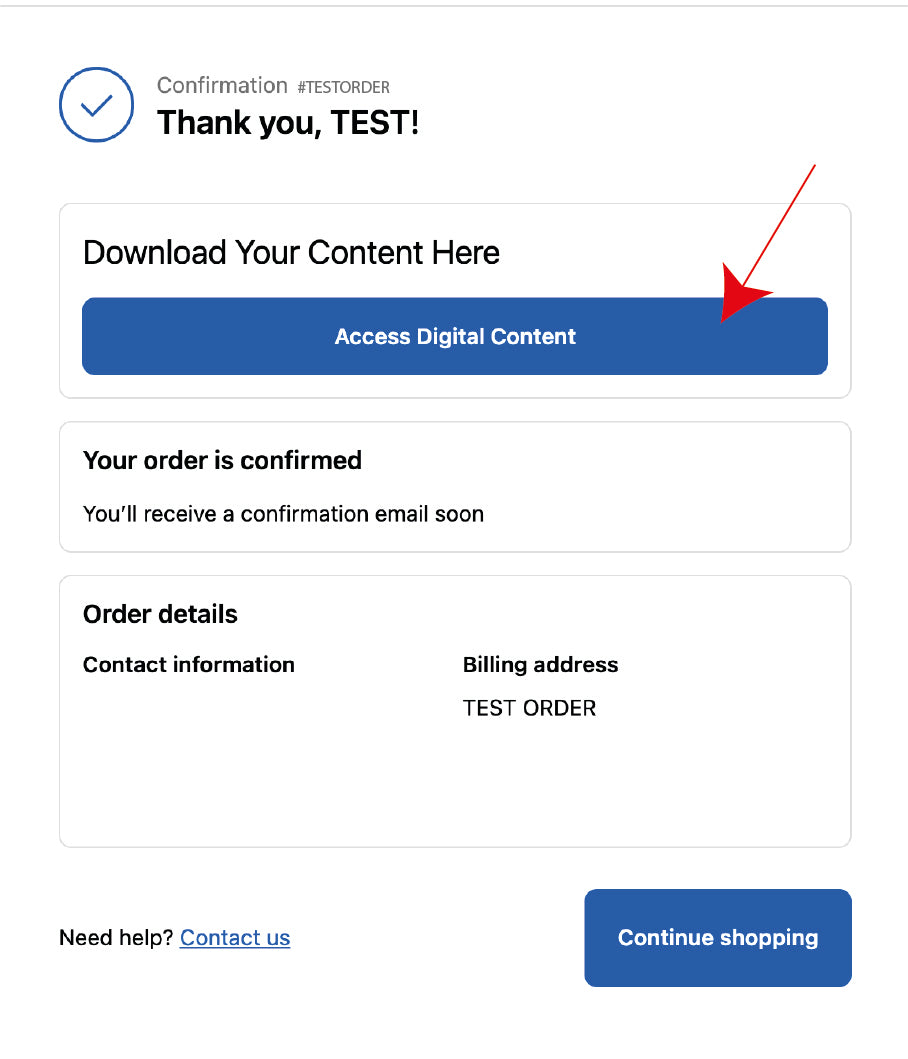
Task: Select the "Thank you, TEST!" heading
Action: [x=288, y=123]
